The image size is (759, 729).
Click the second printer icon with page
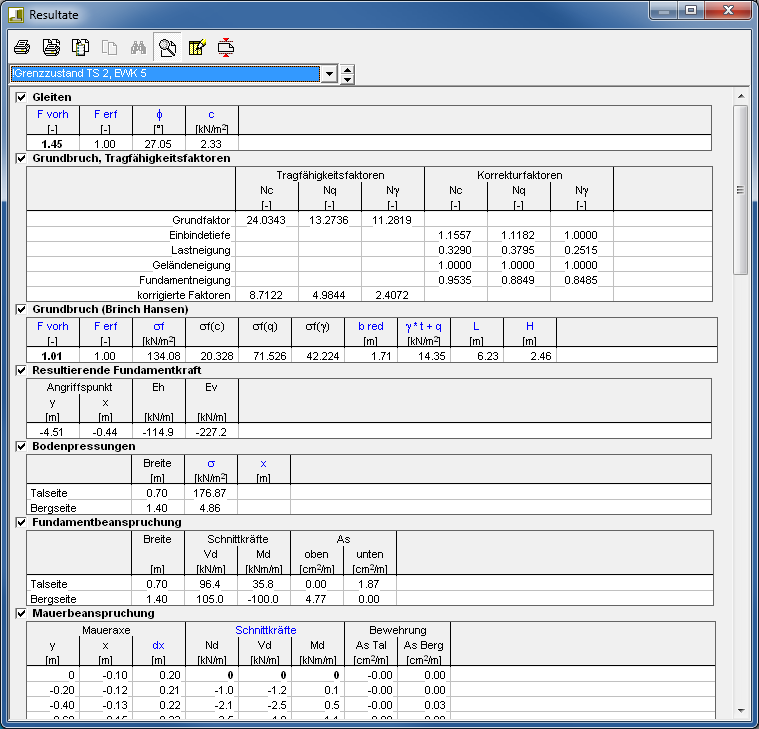(x=51, y=47)
